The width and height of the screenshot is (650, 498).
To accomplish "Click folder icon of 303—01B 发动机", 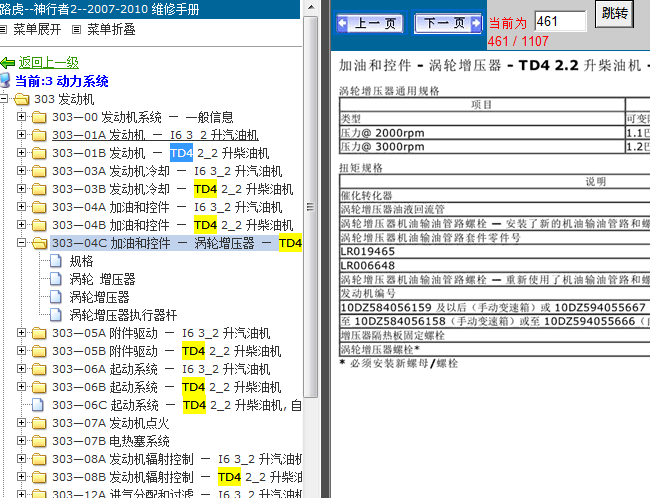I will pos(39,153).
